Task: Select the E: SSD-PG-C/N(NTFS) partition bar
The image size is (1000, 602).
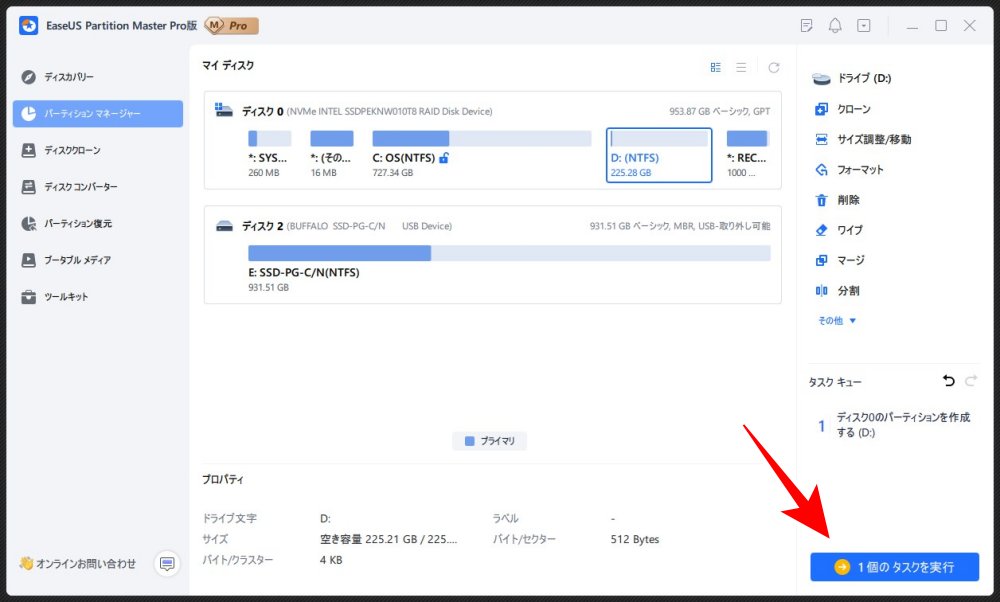Action: 509,253
